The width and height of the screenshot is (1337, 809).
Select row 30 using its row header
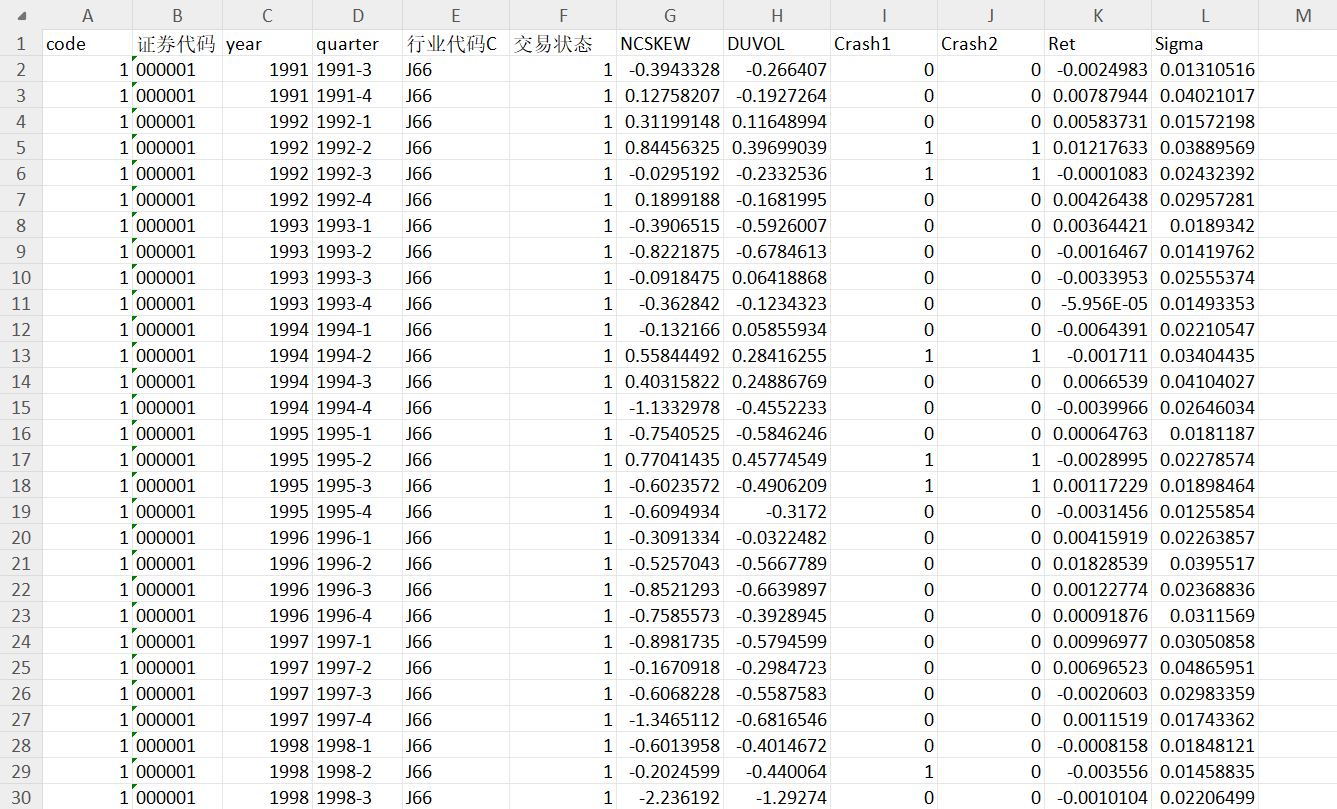click(x=21, y=798)
